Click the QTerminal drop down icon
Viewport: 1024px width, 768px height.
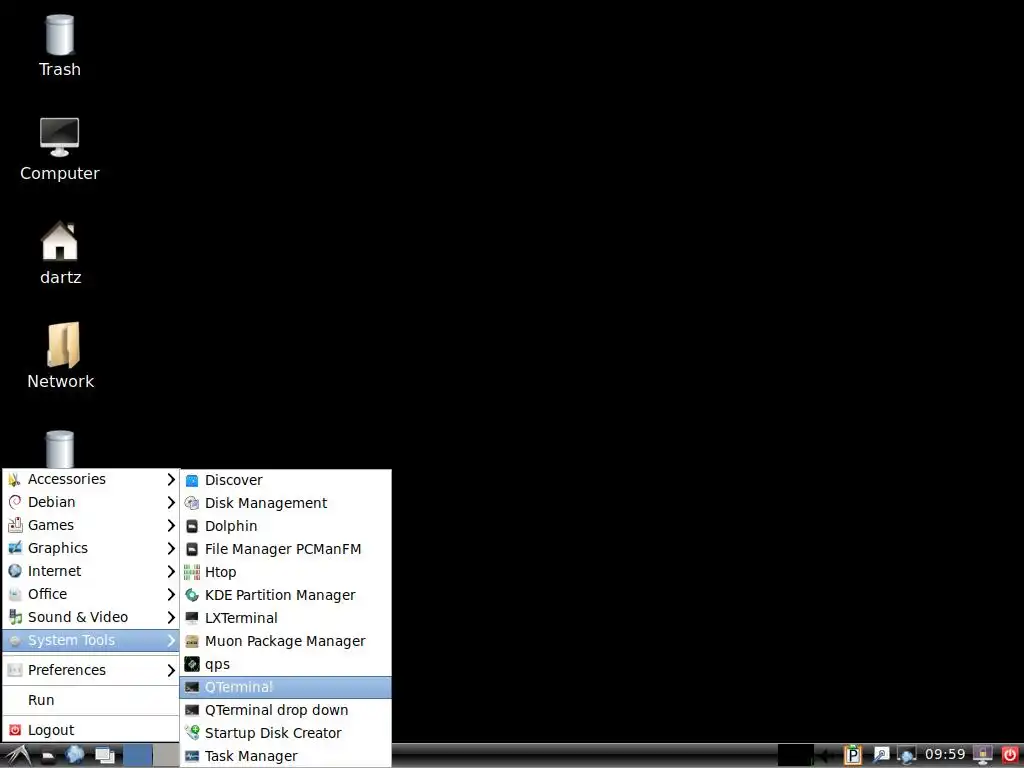(192, 711)
